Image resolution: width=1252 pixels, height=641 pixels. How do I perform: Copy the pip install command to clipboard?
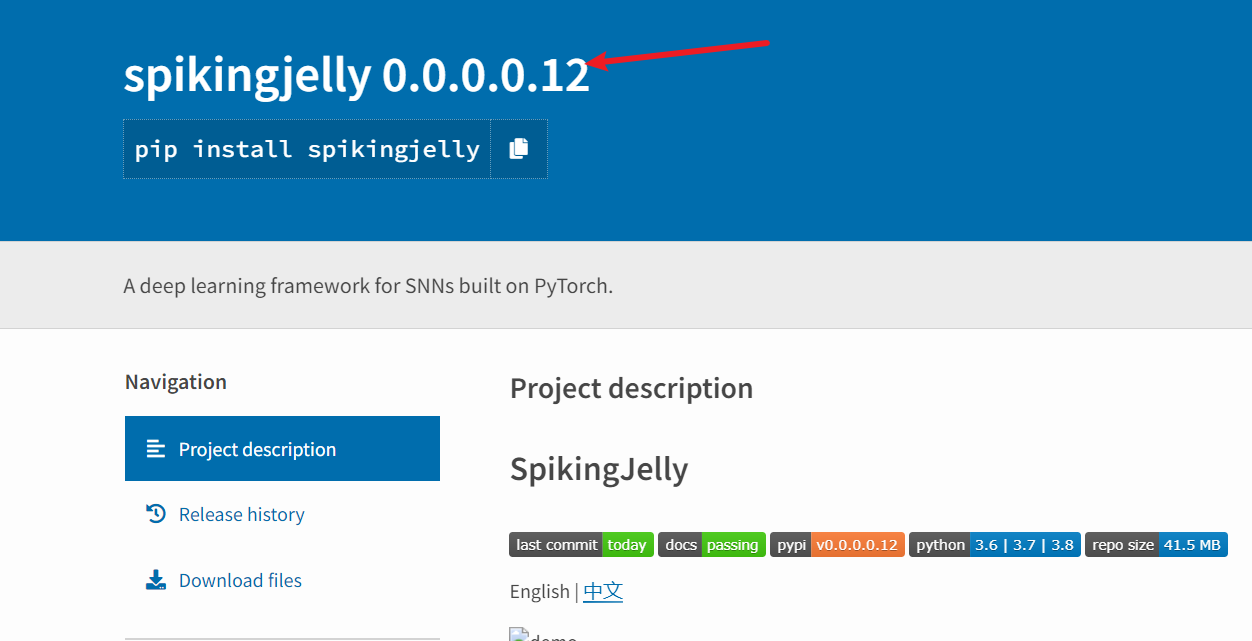[x=519, y=147]
